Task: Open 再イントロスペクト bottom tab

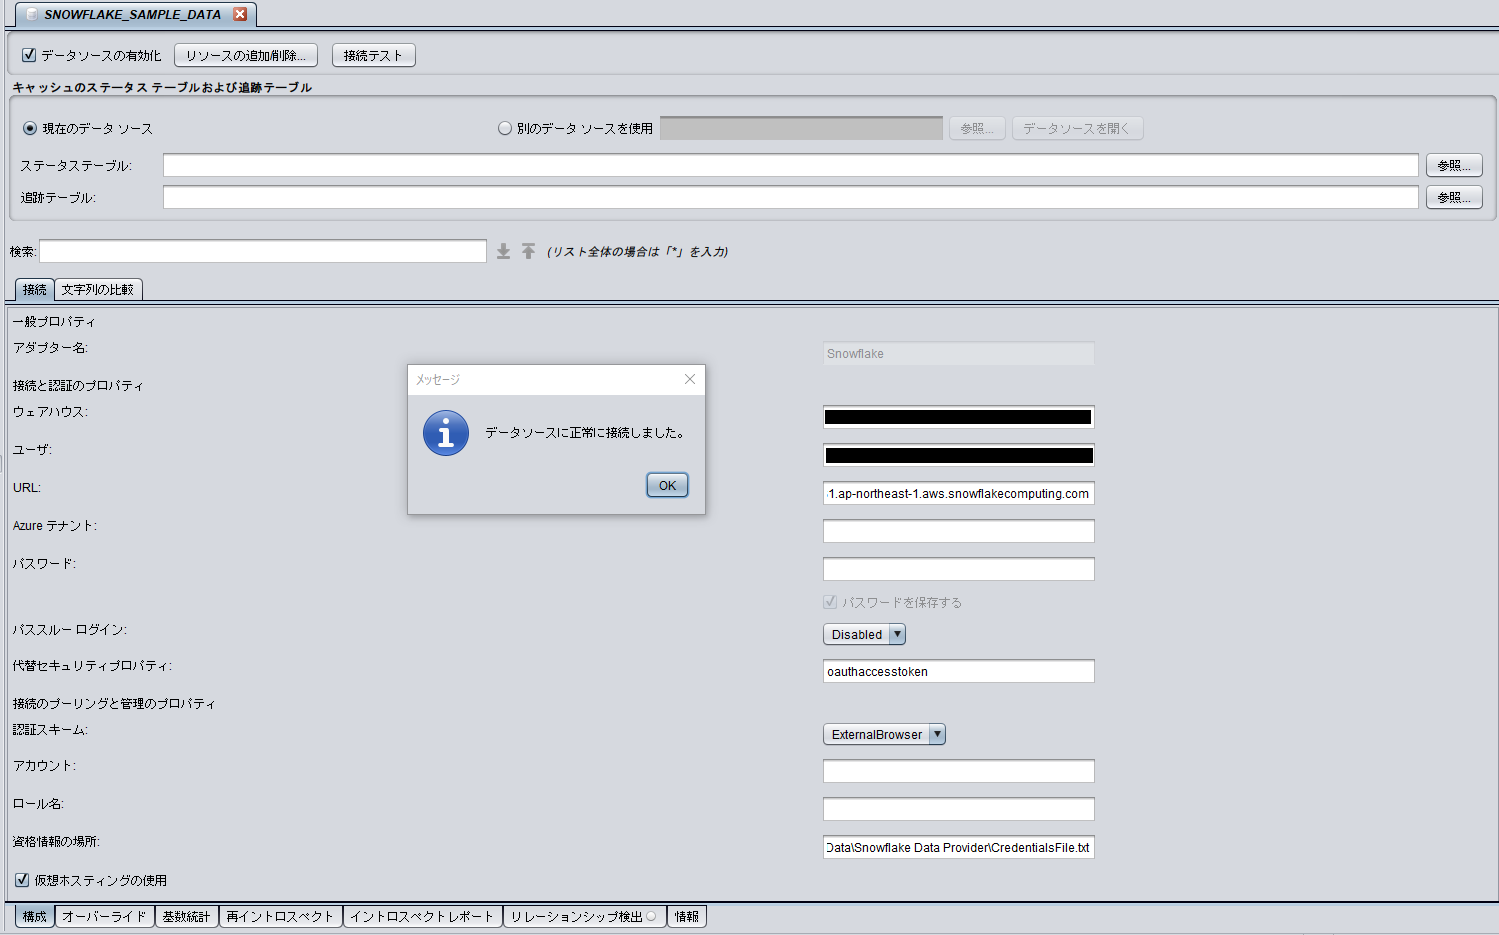Action: click(x=281, y=916)
